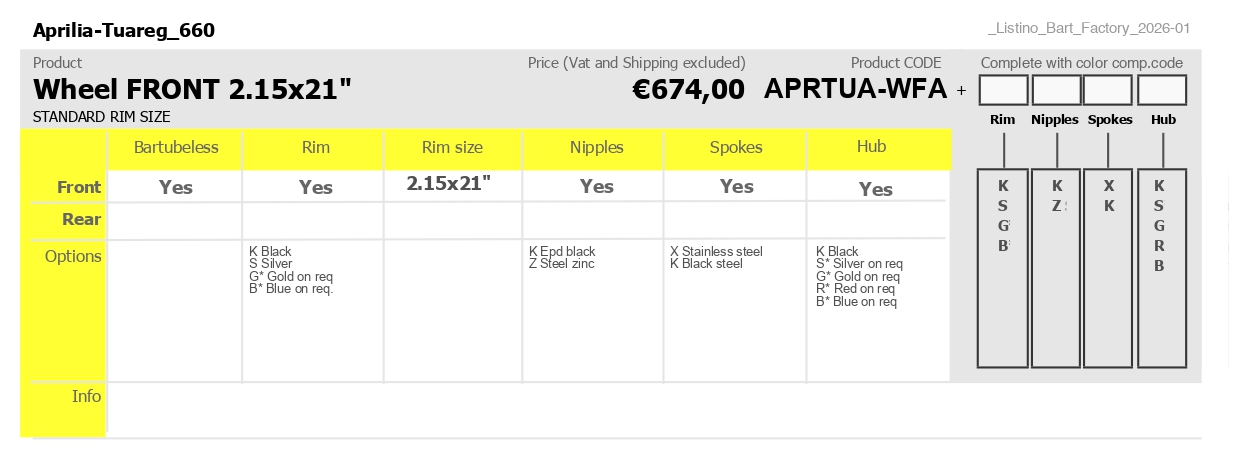
Task: Click the R* Red on req hub option
Action: tap(857, 289)
